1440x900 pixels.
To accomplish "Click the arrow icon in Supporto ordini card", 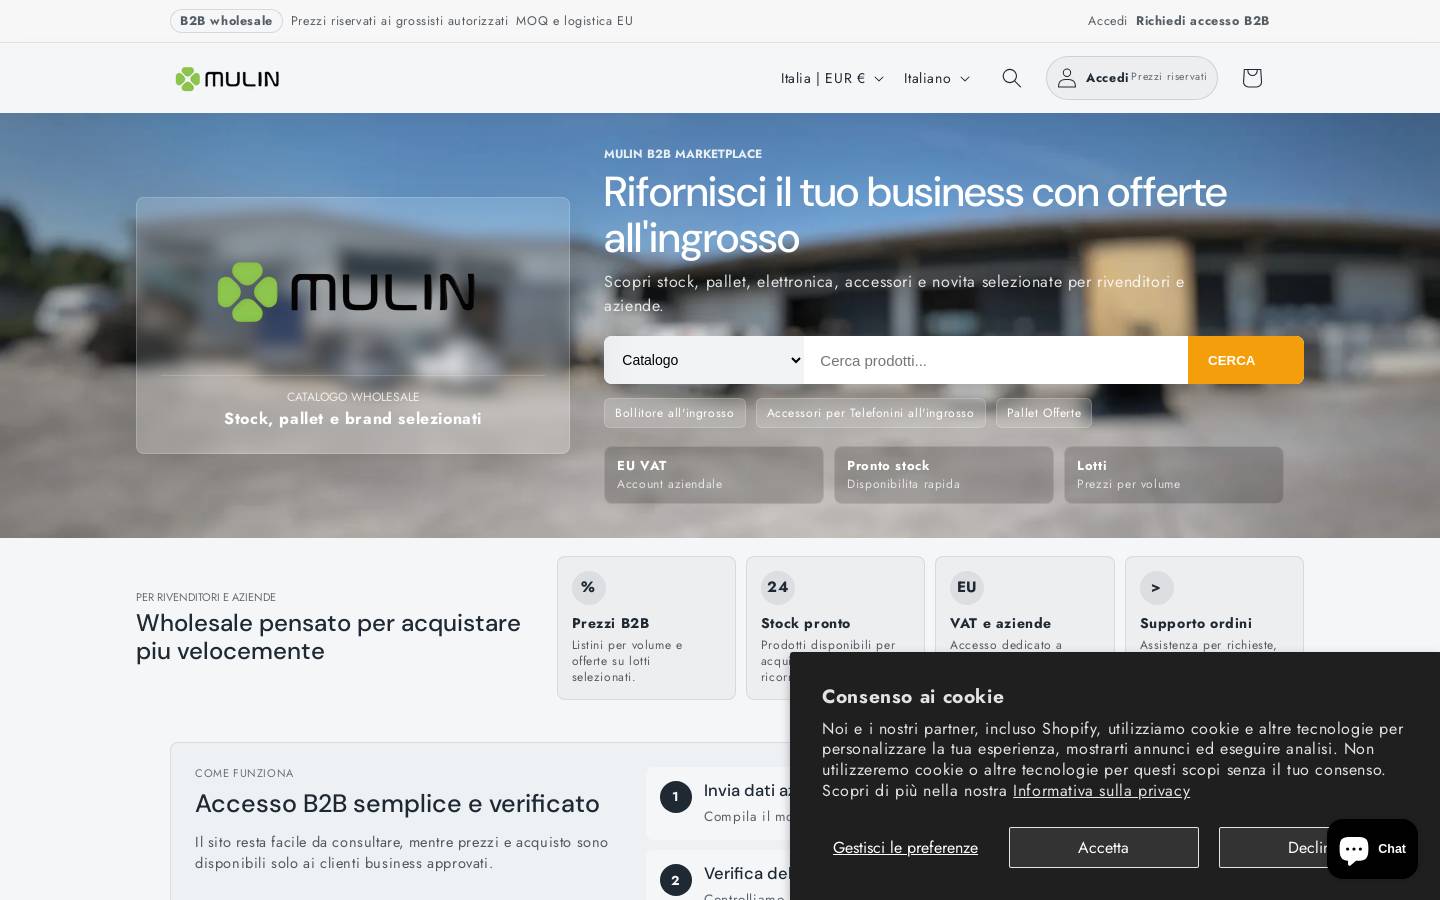I will [x=1156, y=587].
